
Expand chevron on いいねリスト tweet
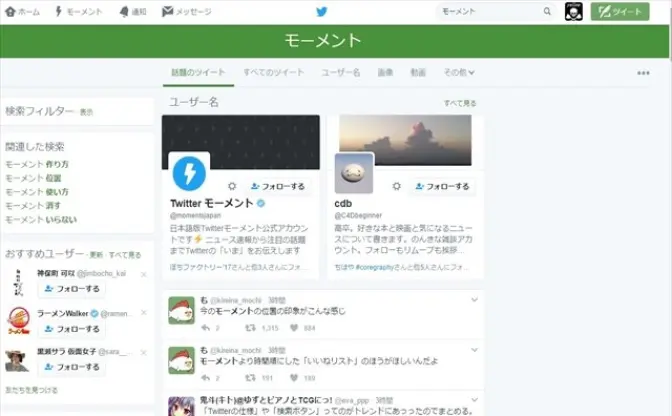pyautogui.click(x=474, y=350)
